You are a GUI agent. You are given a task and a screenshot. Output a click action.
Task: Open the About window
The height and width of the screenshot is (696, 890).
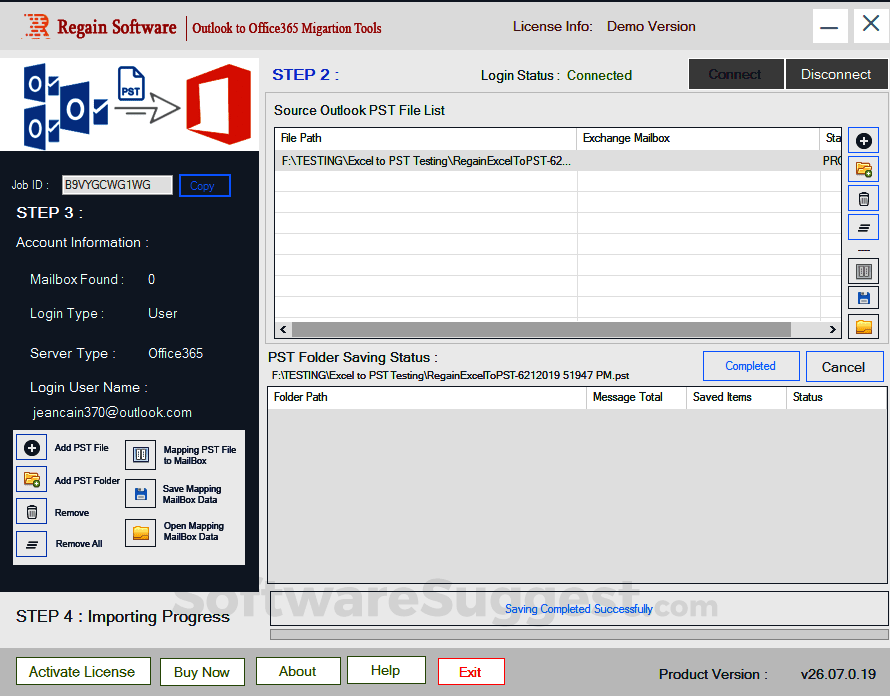click(x=297, y=671)
